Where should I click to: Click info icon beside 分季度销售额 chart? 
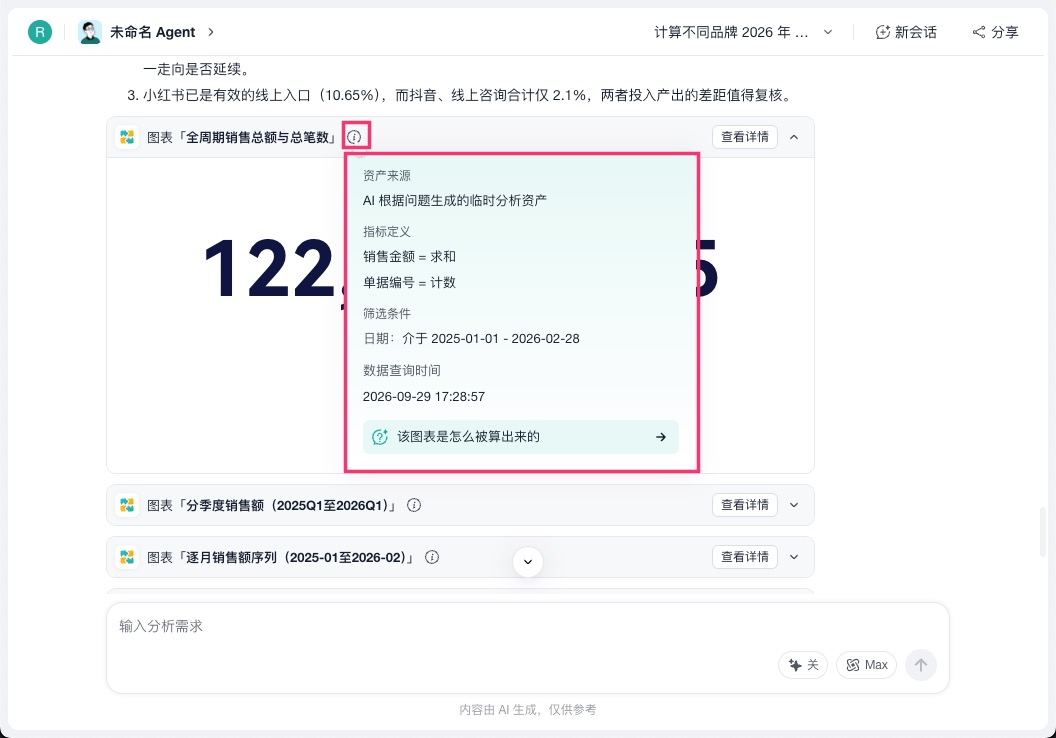click(414, 505)
